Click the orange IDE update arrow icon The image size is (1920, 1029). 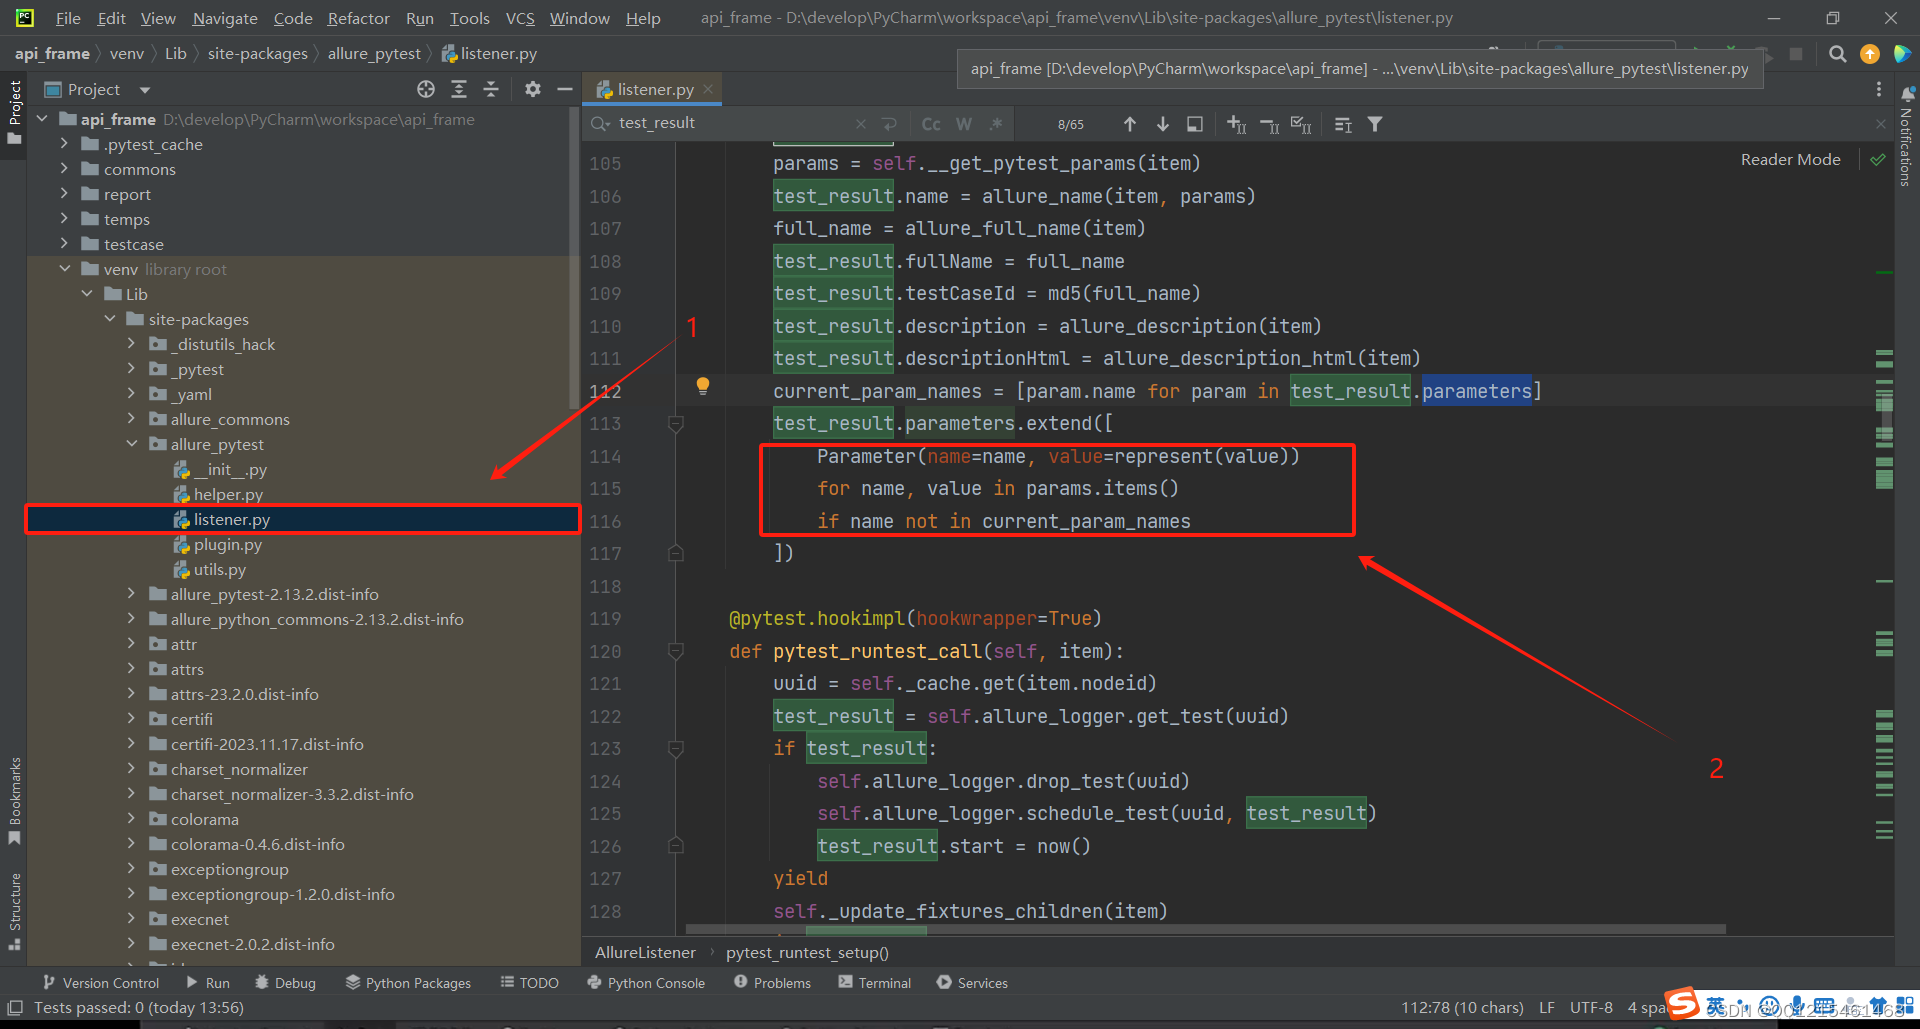1870,54
